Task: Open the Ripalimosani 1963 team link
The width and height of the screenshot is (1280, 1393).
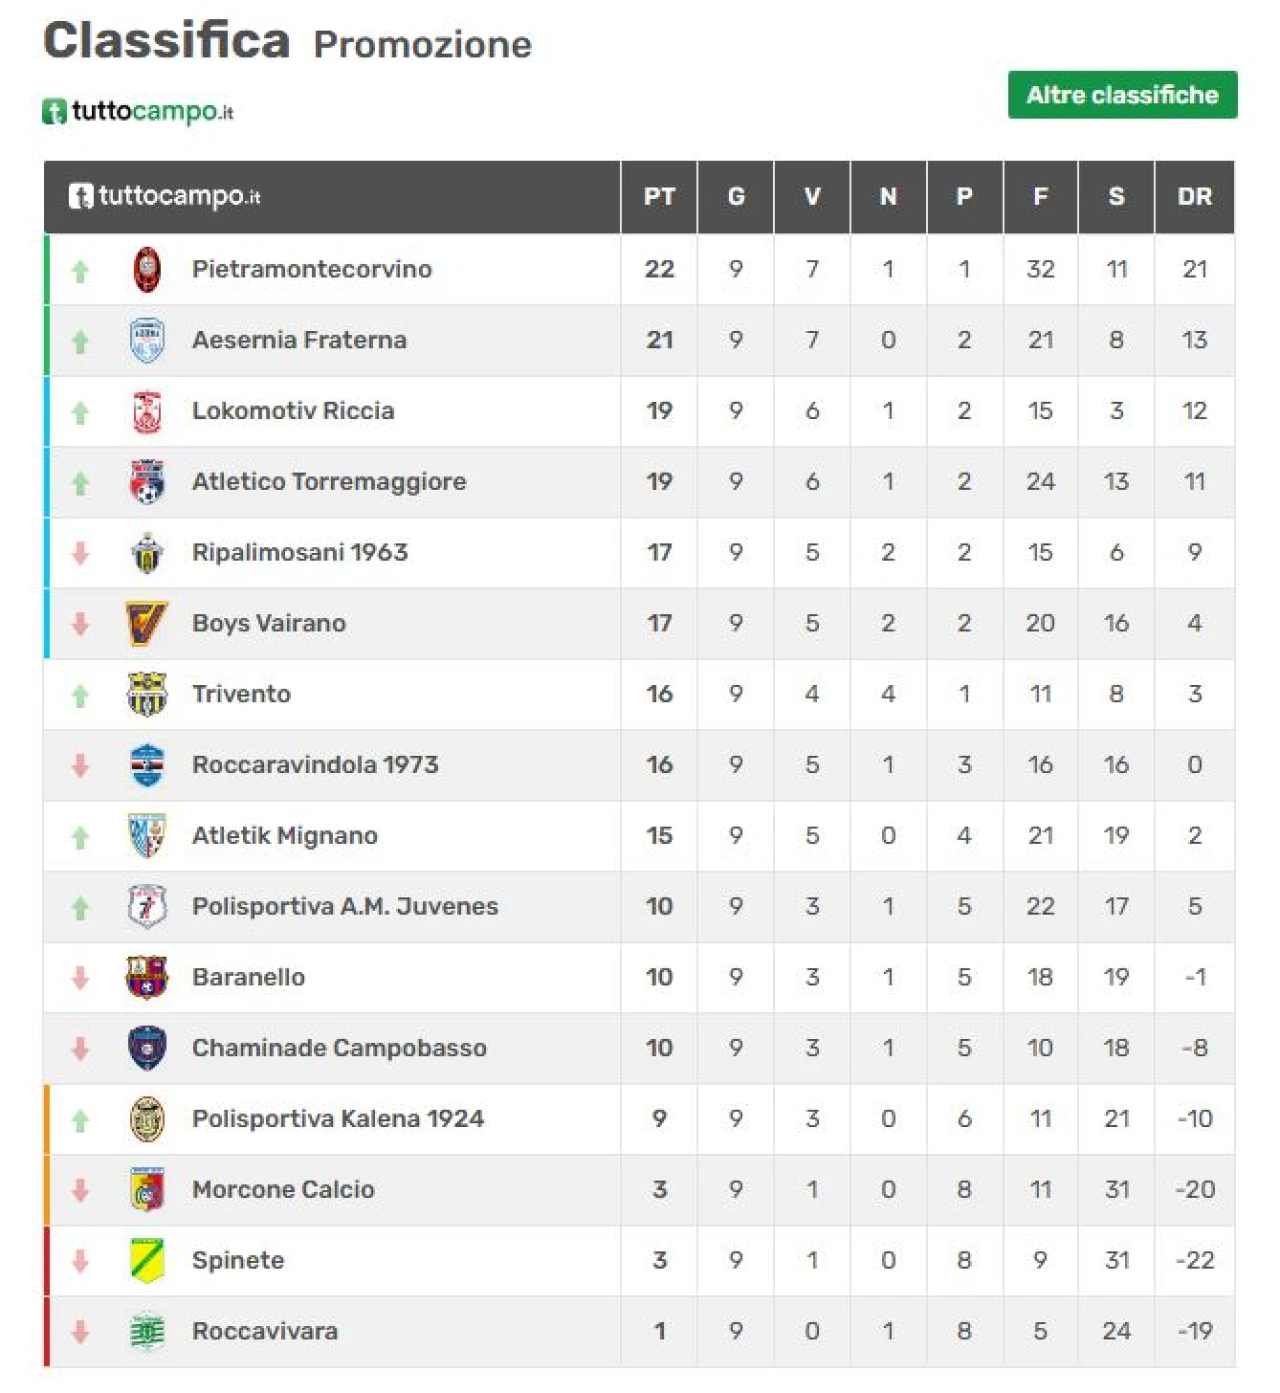Action: (299, 552)
